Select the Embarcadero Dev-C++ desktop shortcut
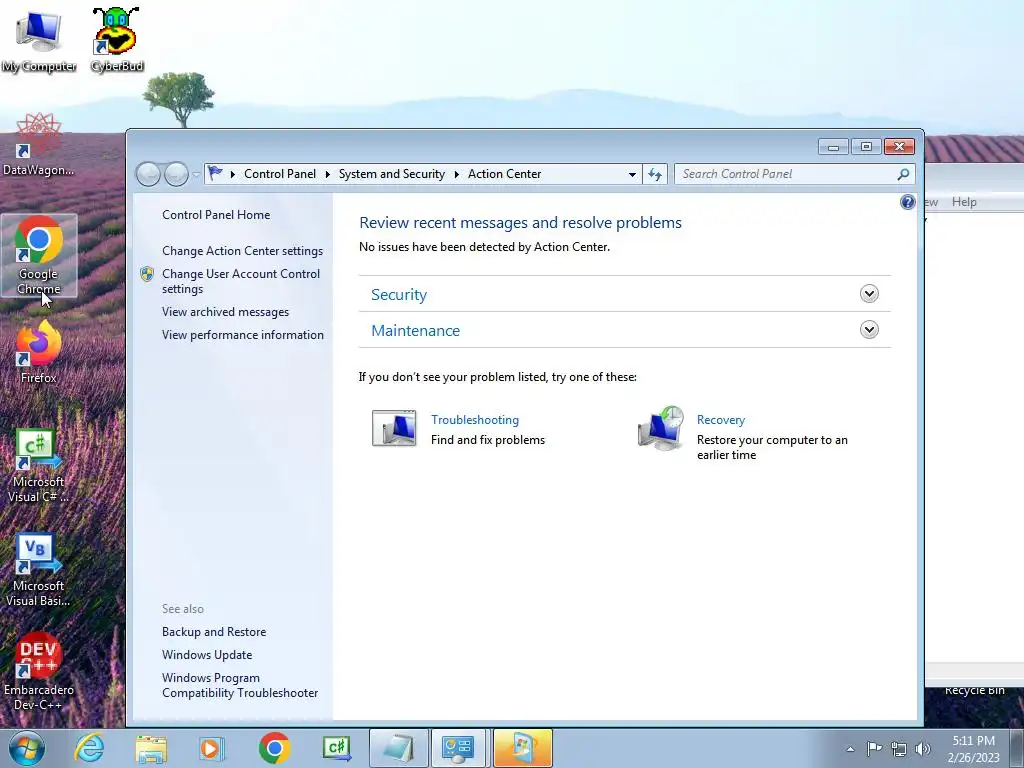 [x=39, y=672]
